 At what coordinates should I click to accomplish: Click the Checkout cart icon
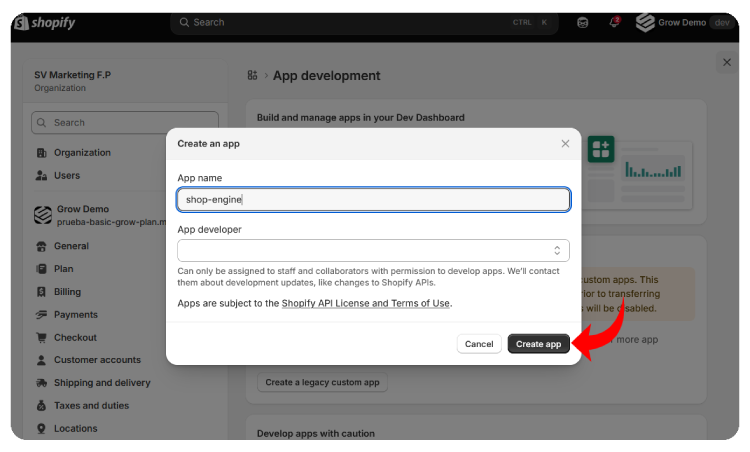click(42, 338)
